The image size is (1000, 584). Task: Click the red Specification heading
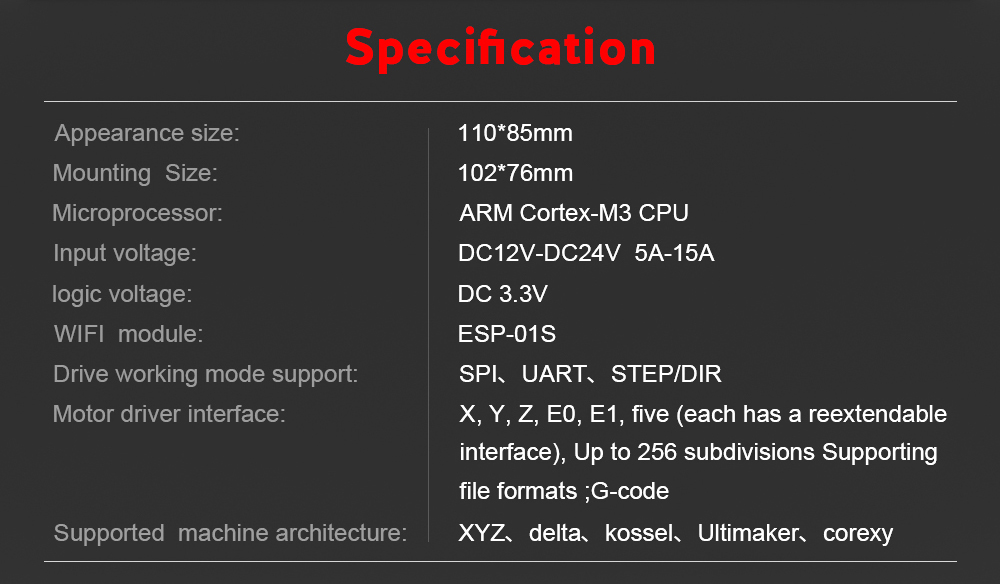pyautogui.click(x=500, y=48)
